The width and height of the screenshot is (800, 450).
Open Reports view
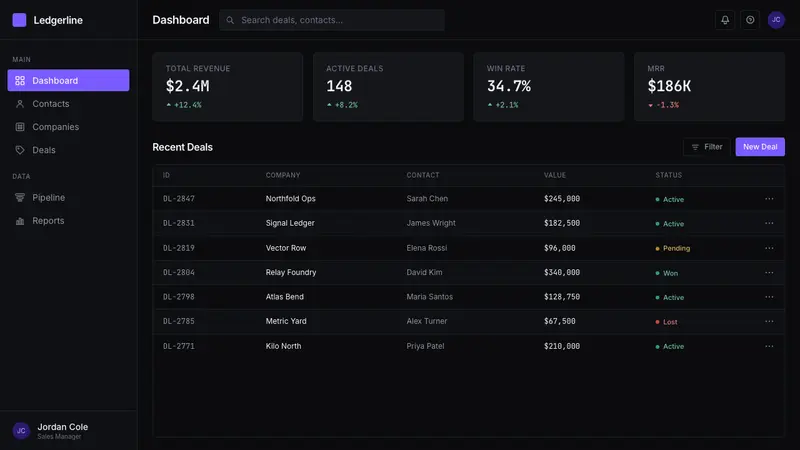(68, 221)
